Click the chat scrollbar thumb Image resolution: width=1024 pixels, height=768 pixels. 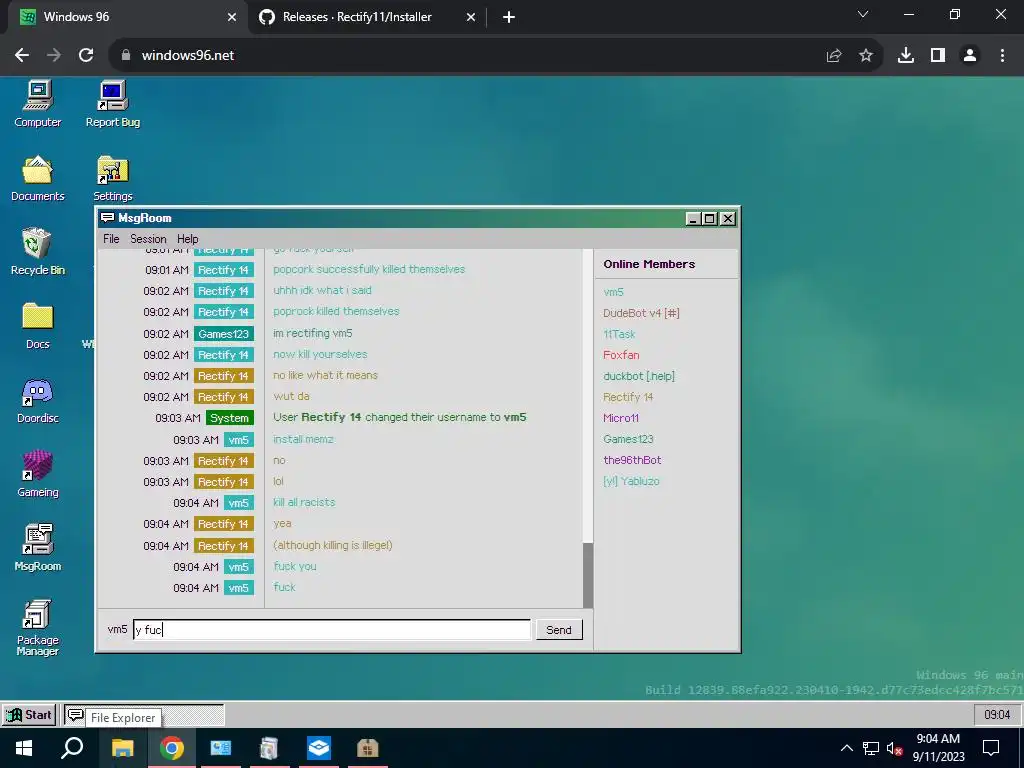click(x=588, y=575)
